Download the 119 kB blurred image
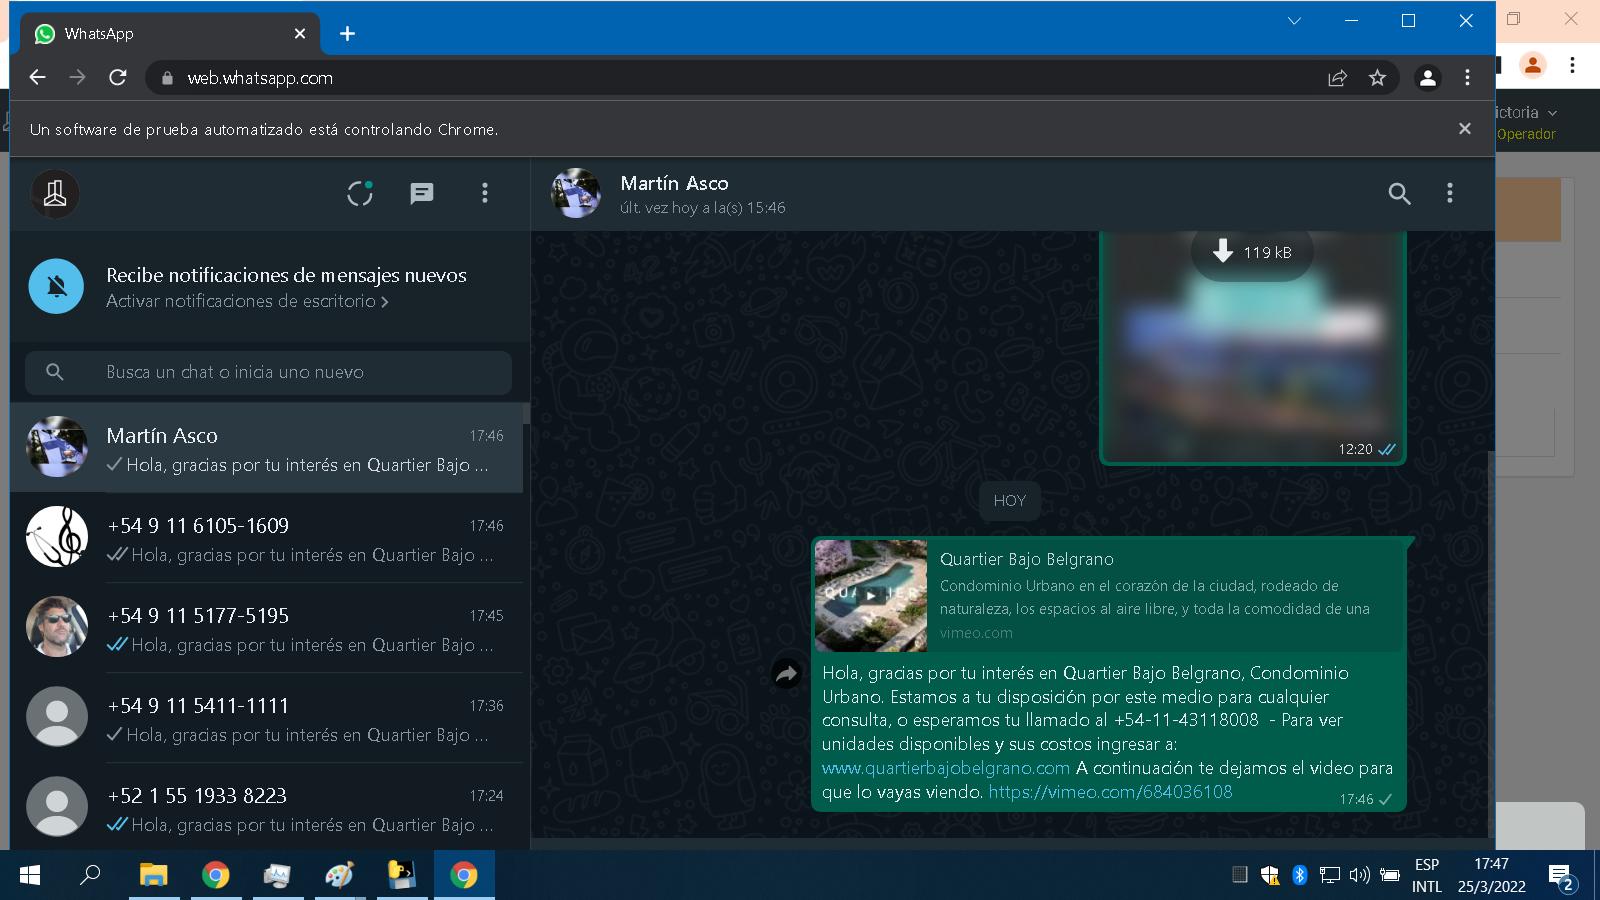Screen dimensions: 1600x900 [1252, 253]
